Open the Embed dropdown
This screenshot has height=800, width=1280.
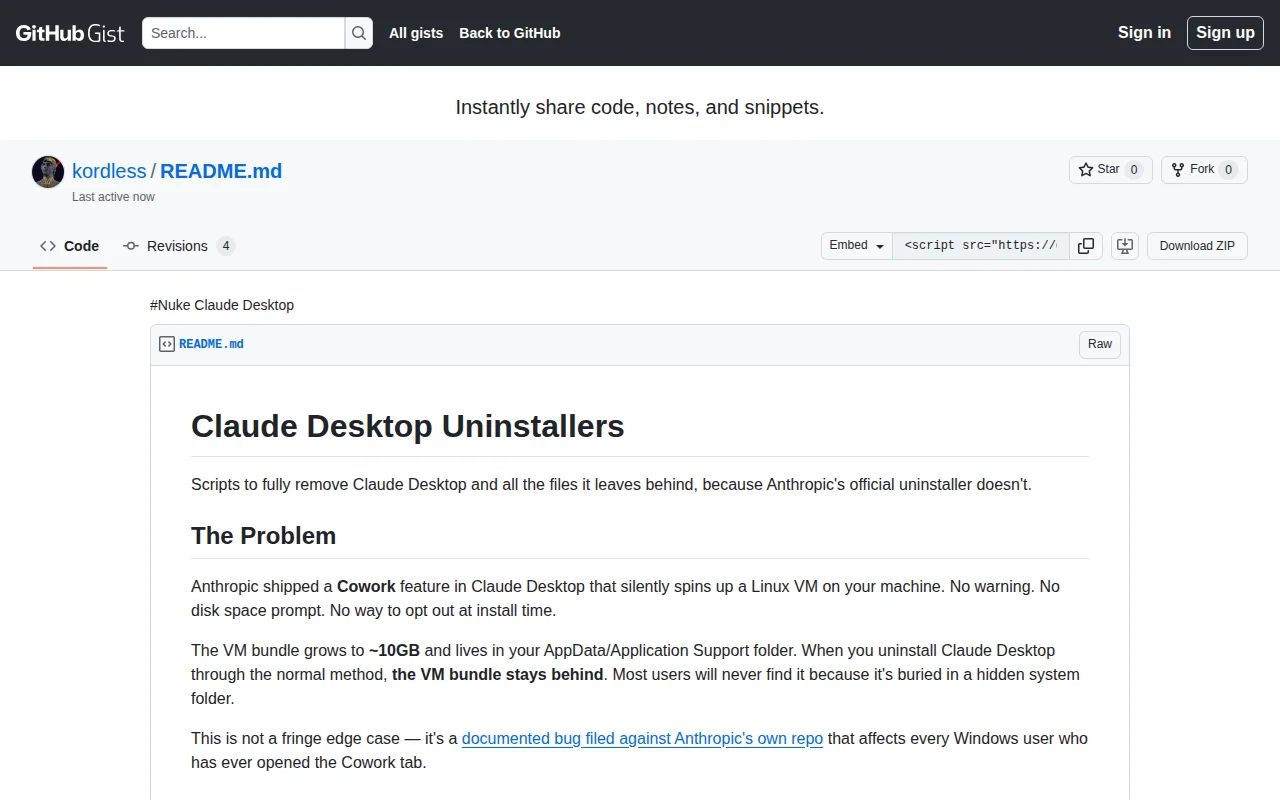click(x=856, y=246)
